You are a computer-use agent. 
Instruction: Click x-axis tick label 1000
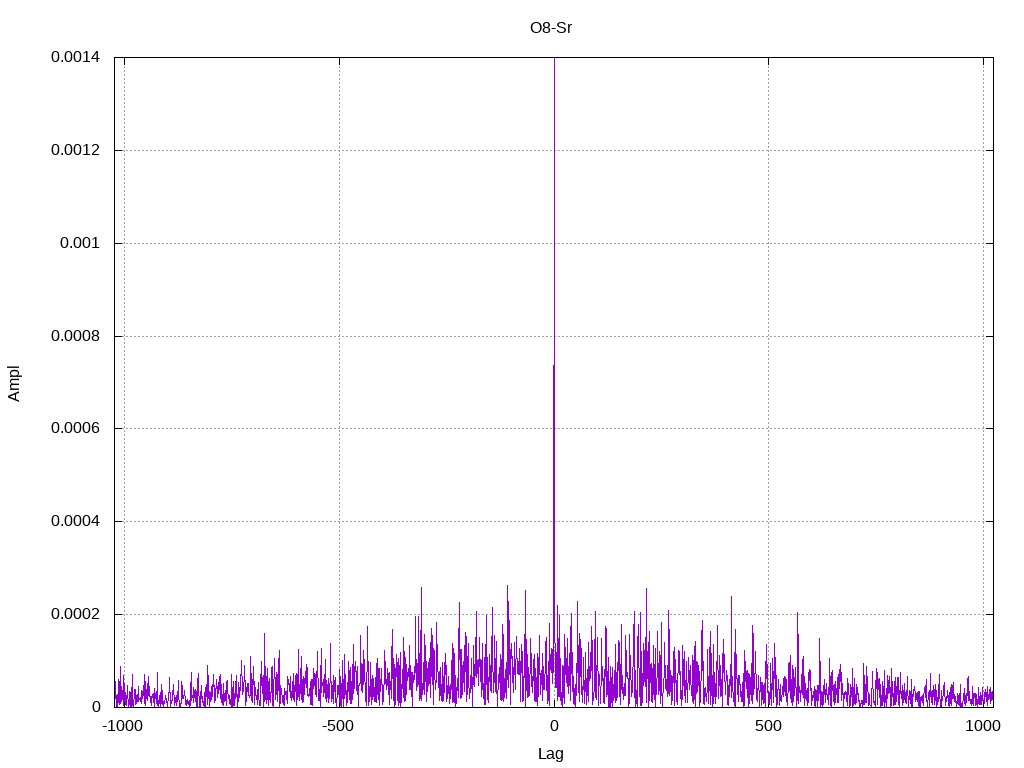pos(983,726)
